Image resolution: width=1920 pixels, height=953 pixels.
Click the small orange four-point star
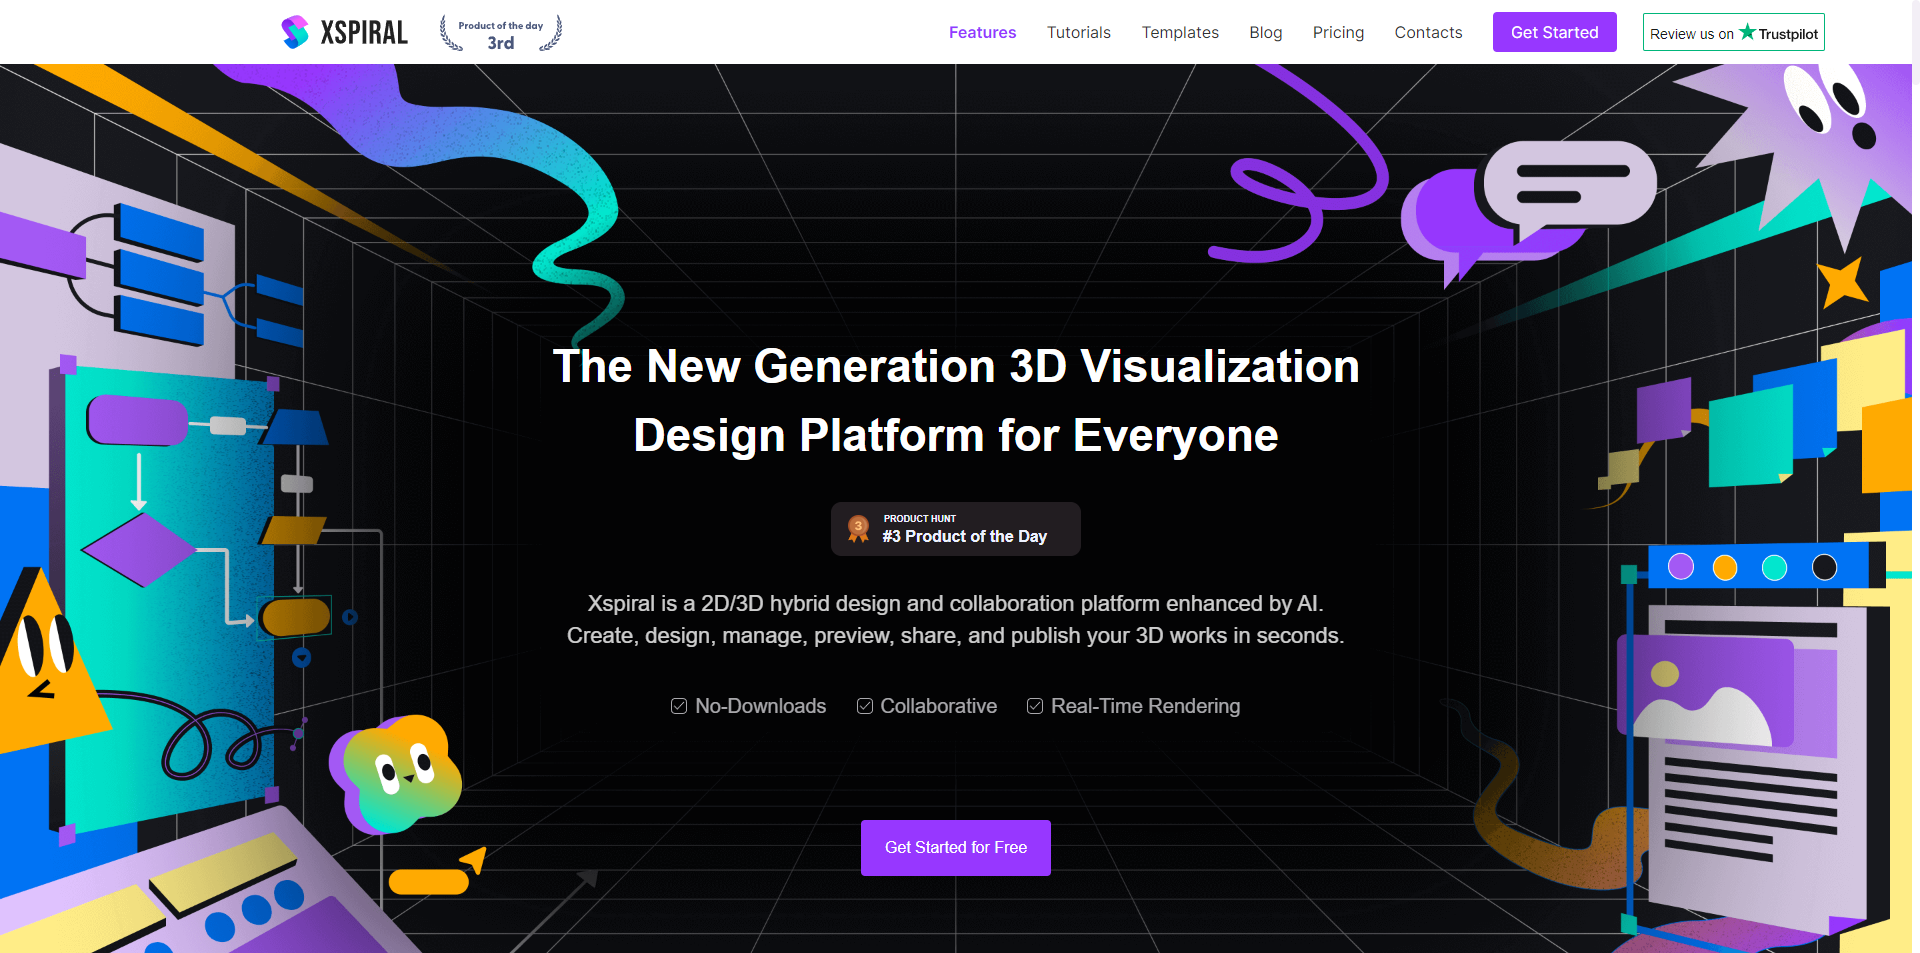coord(1842,282)
